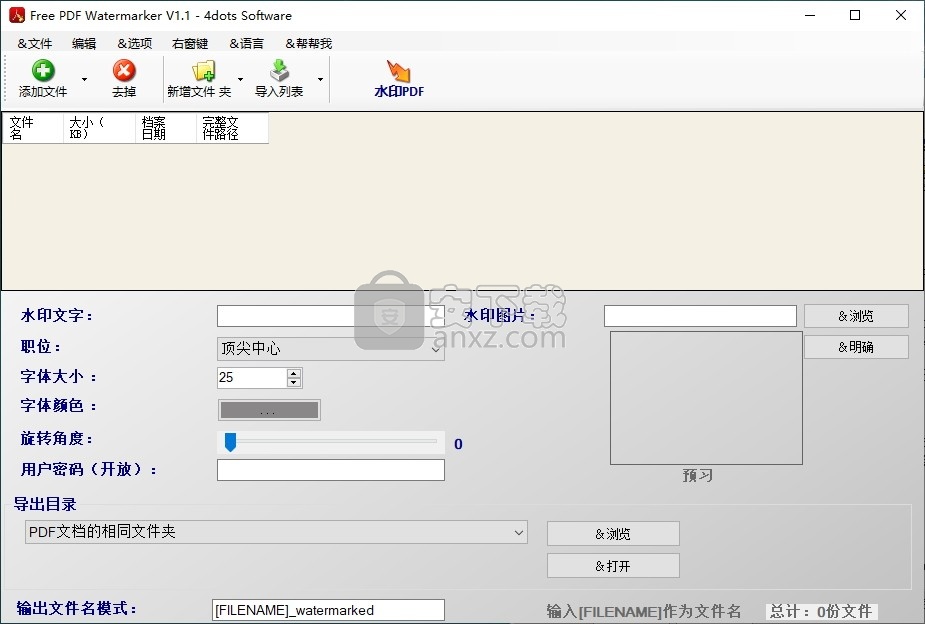Viewport: 925px width, 624px height.
Task: Click the 文件名 column header
Action: [33, 128]
